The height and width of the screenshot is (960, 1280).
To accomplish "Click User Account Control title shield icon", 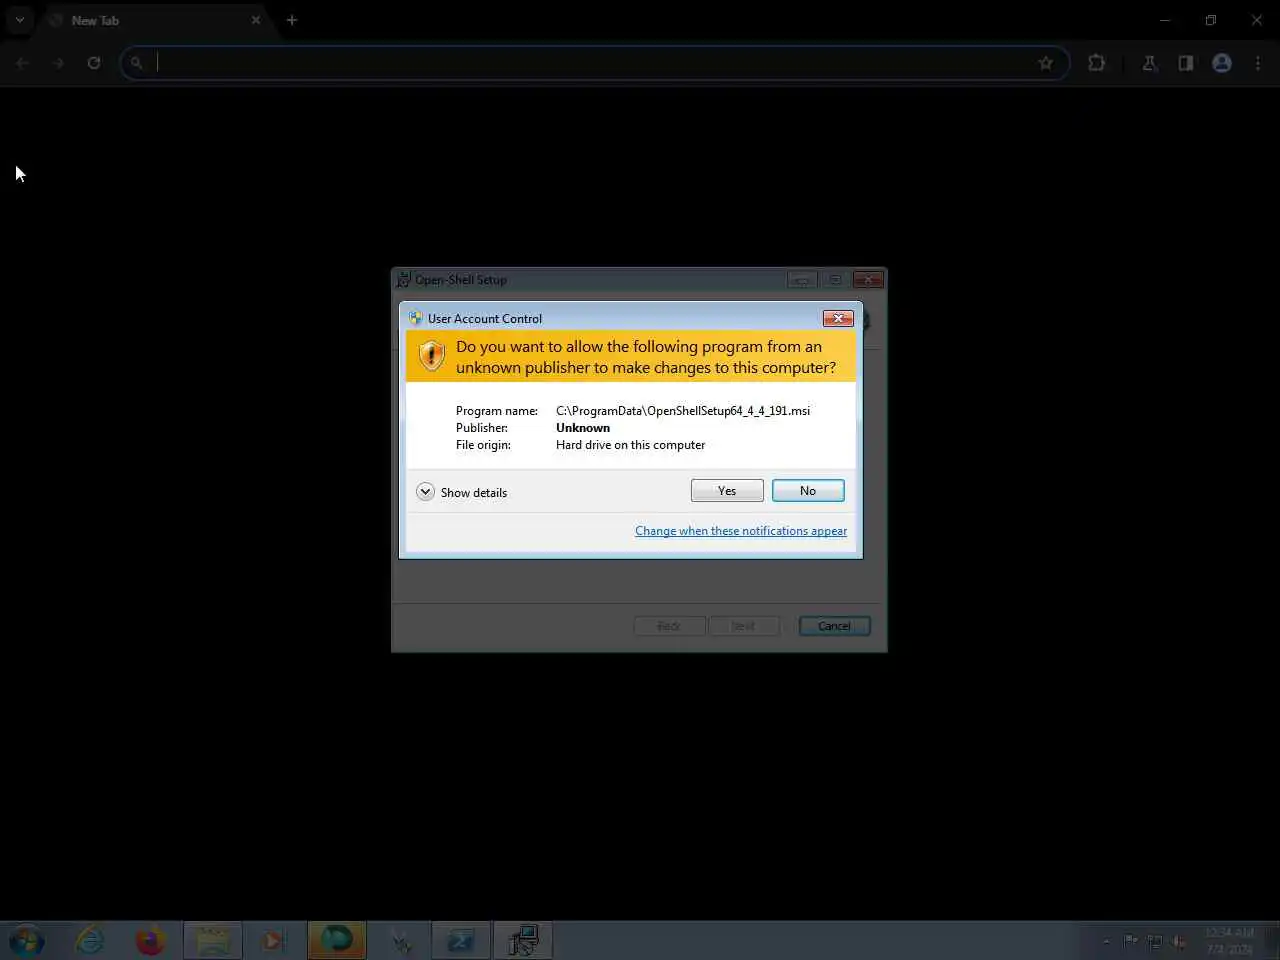I will [415, 318].
